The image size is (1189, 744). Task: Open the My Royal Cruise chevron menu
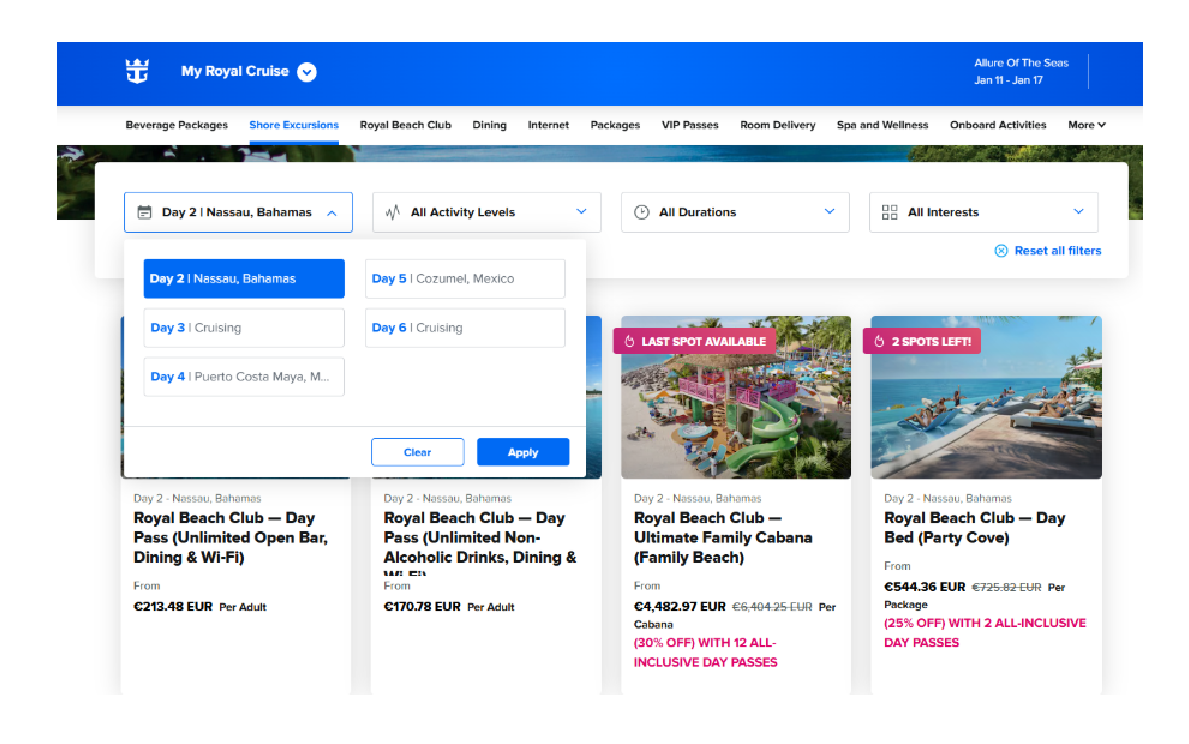pos(307,72)
